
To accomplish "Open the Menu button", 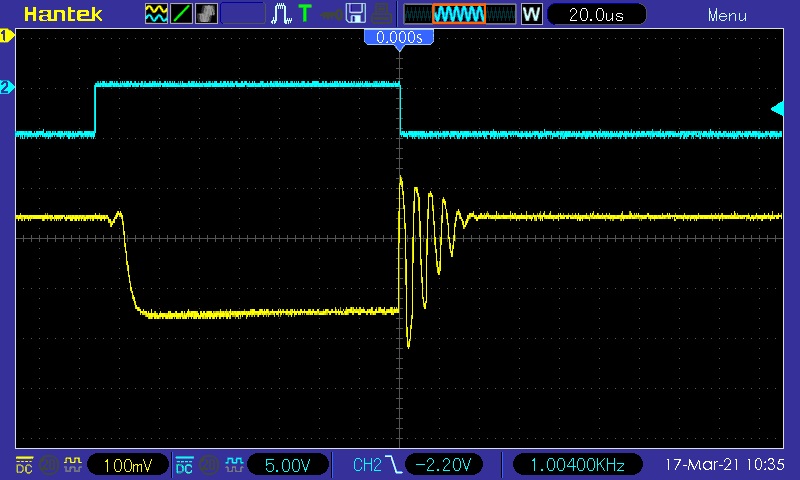I will click(x=727, y=16).
